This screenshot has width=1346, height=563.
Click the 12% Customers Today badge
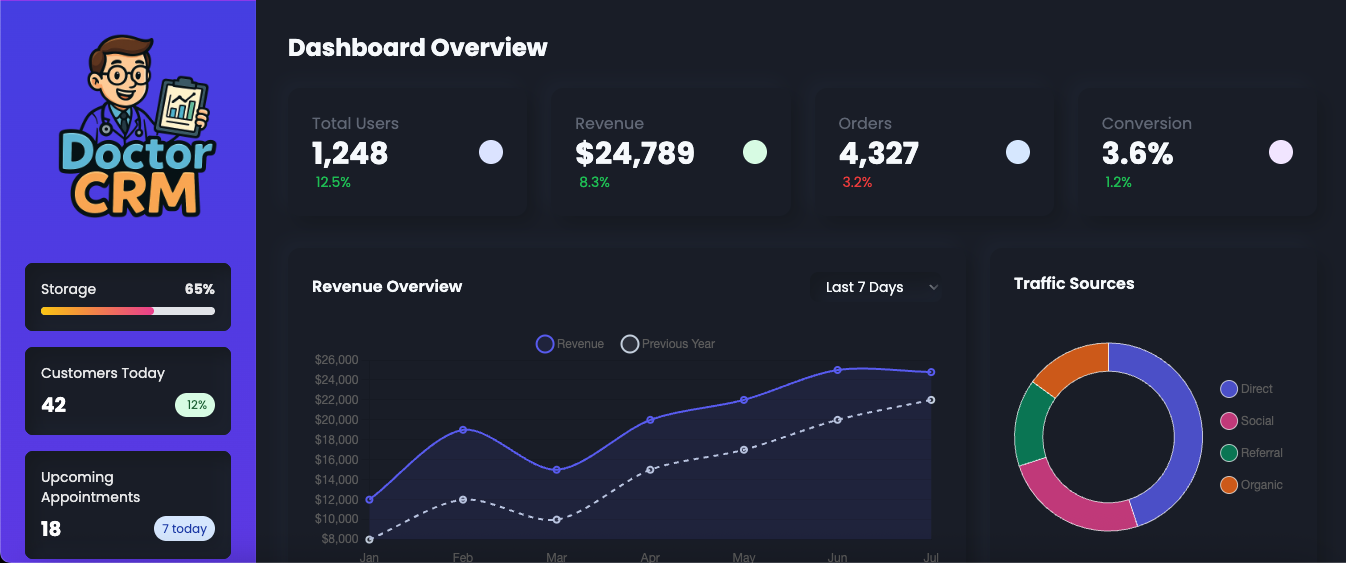(195, 405)
